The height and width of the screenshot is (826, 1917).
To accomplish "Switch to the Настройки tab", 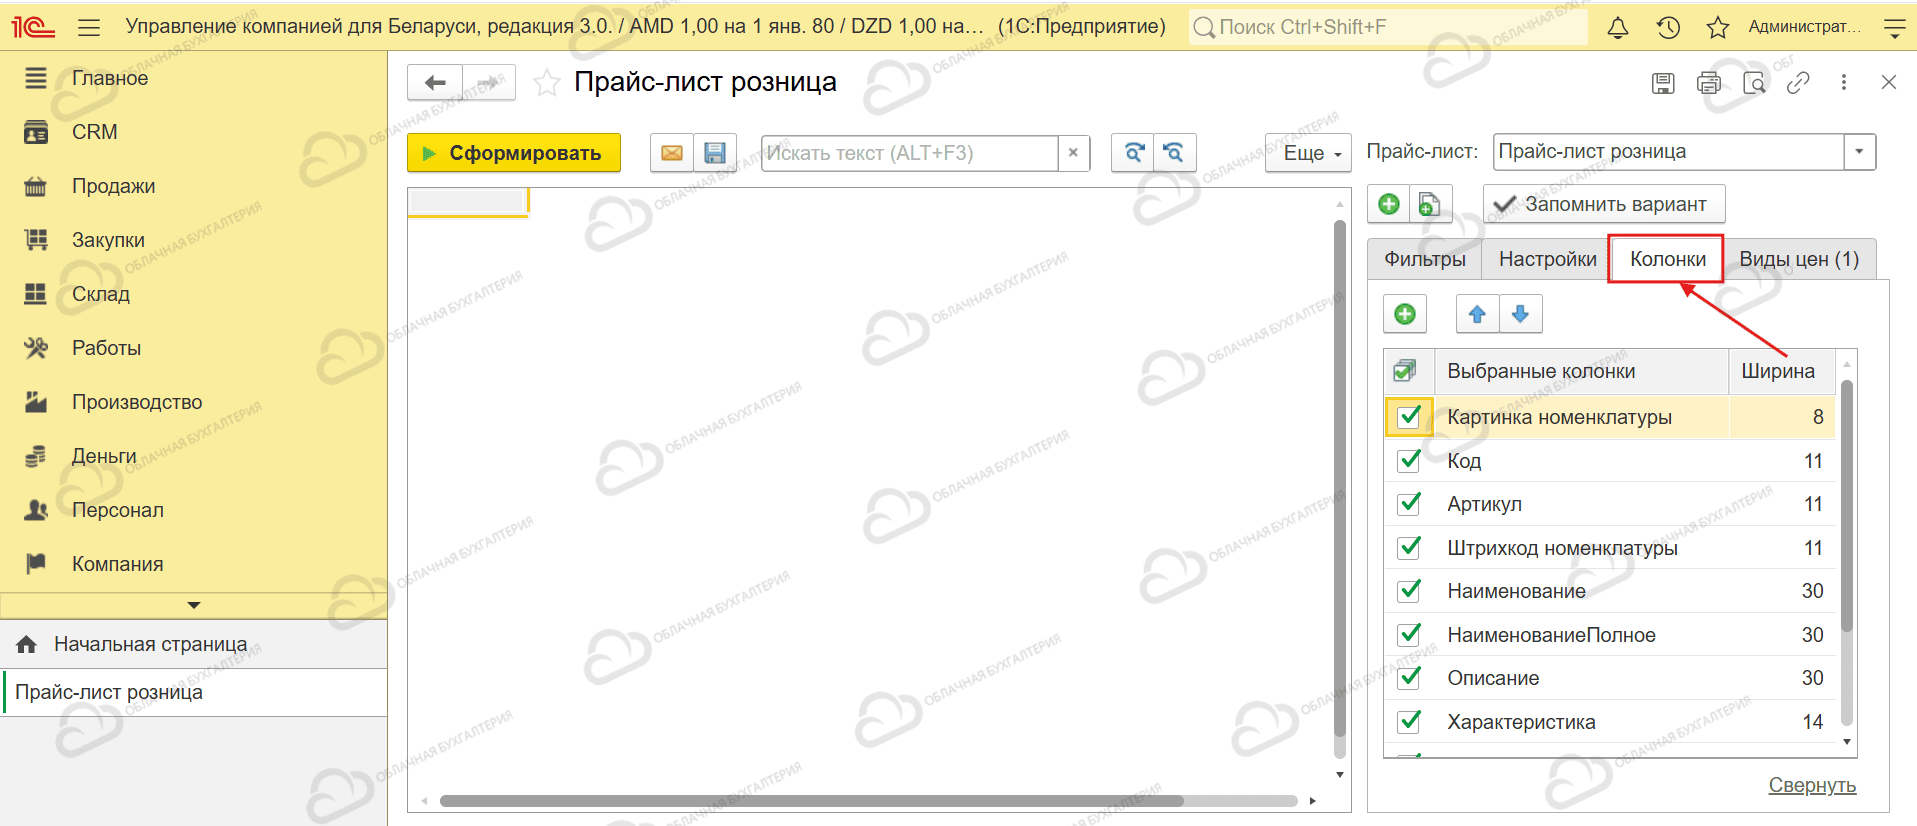I will 1547,259.
